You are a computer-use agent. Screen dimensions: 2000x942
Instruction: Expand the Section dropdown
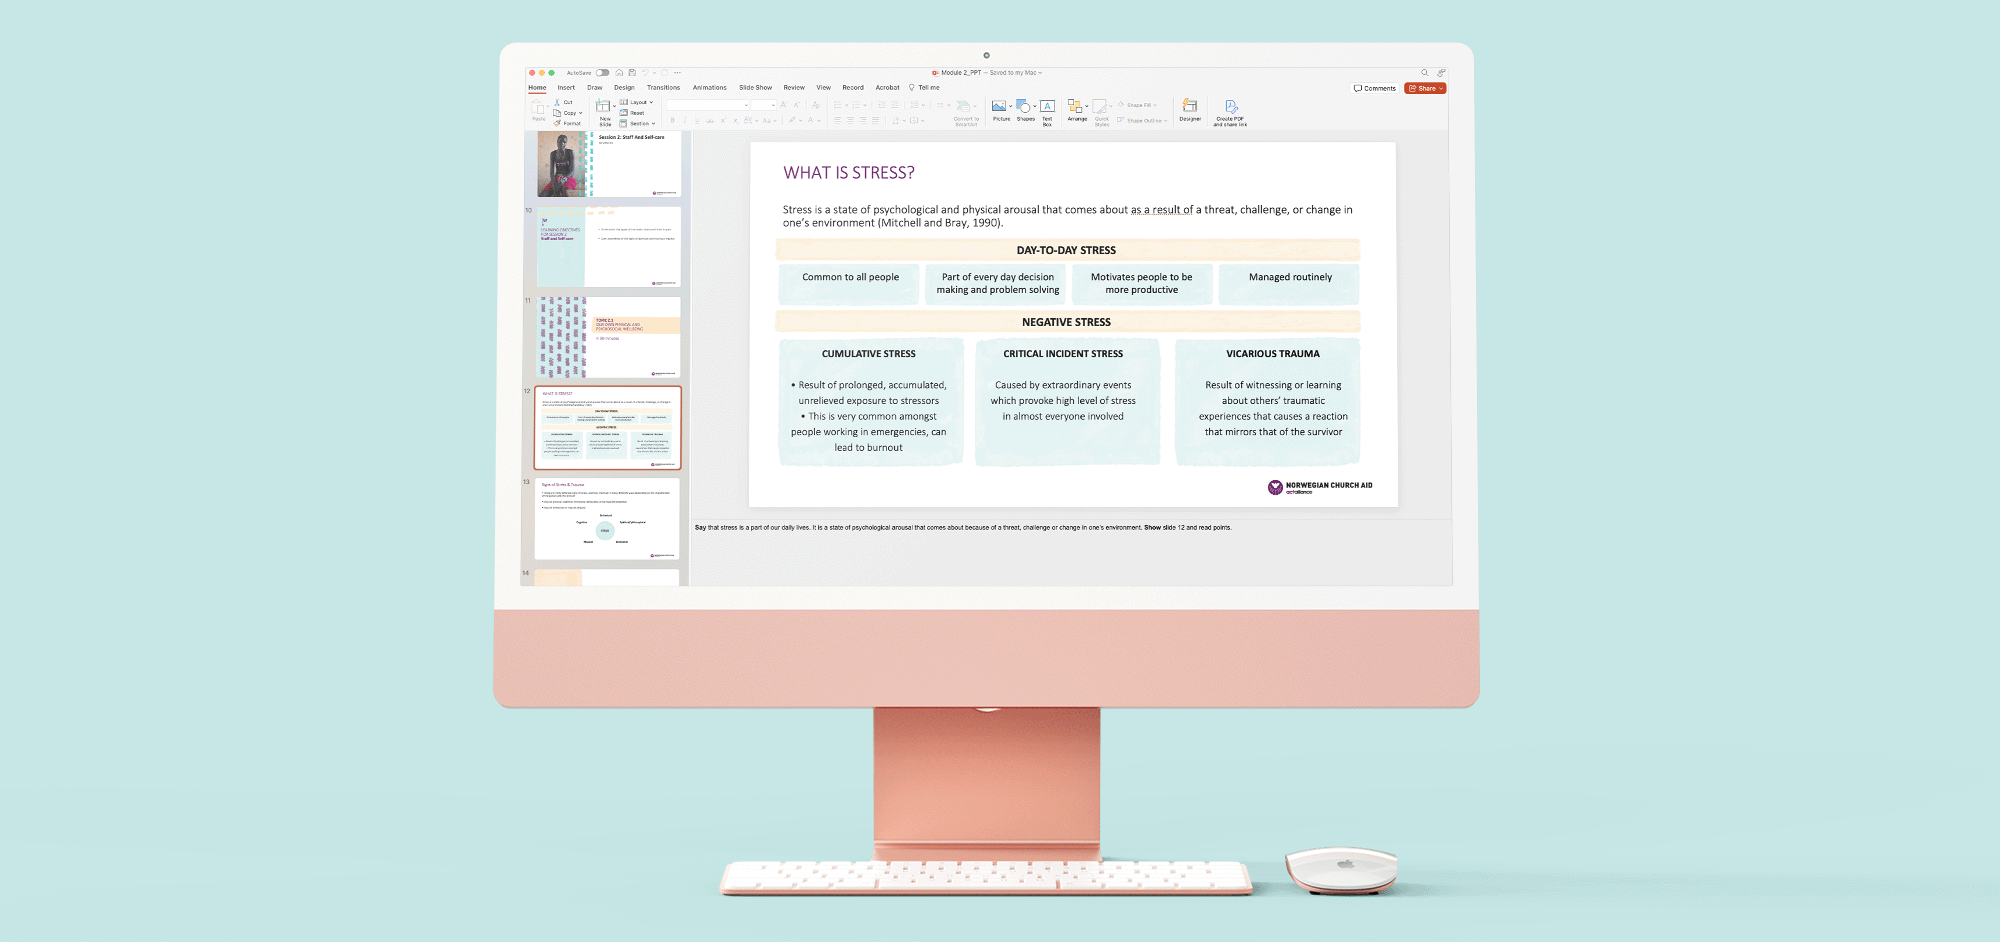pos(653,123)
